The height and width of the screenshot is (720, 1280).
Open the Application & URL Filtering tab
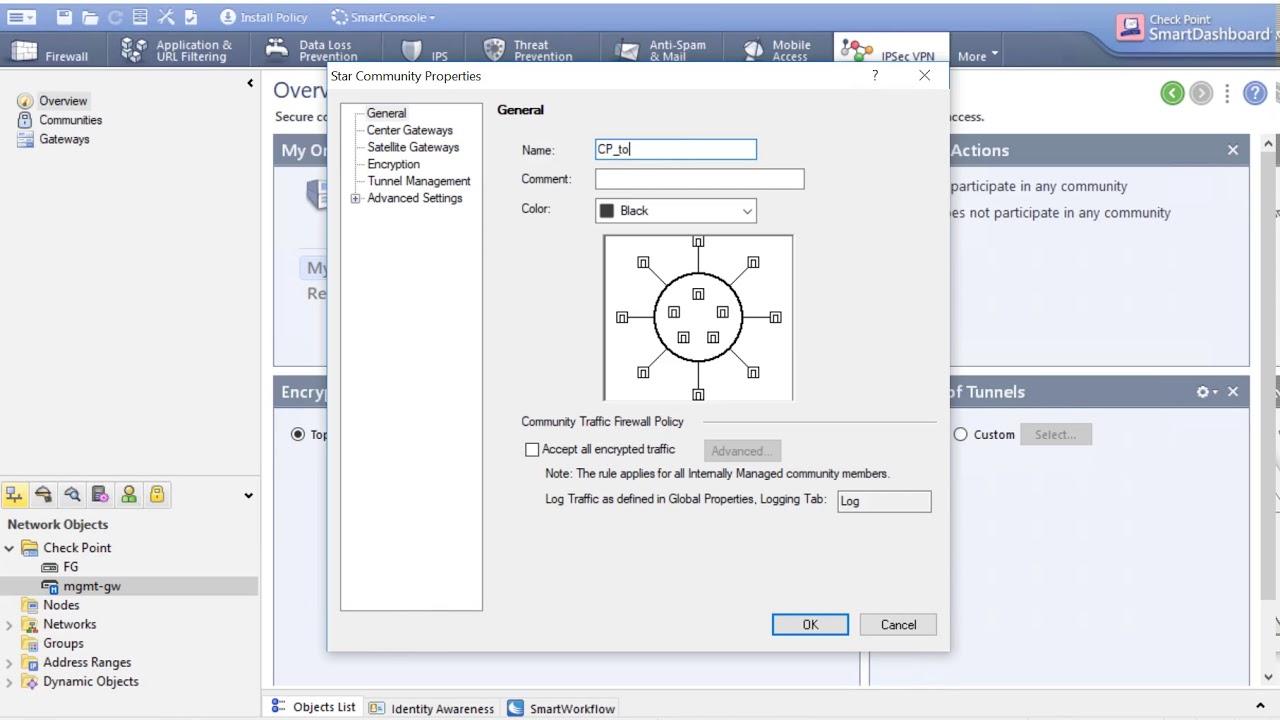[x=177, y=50]
